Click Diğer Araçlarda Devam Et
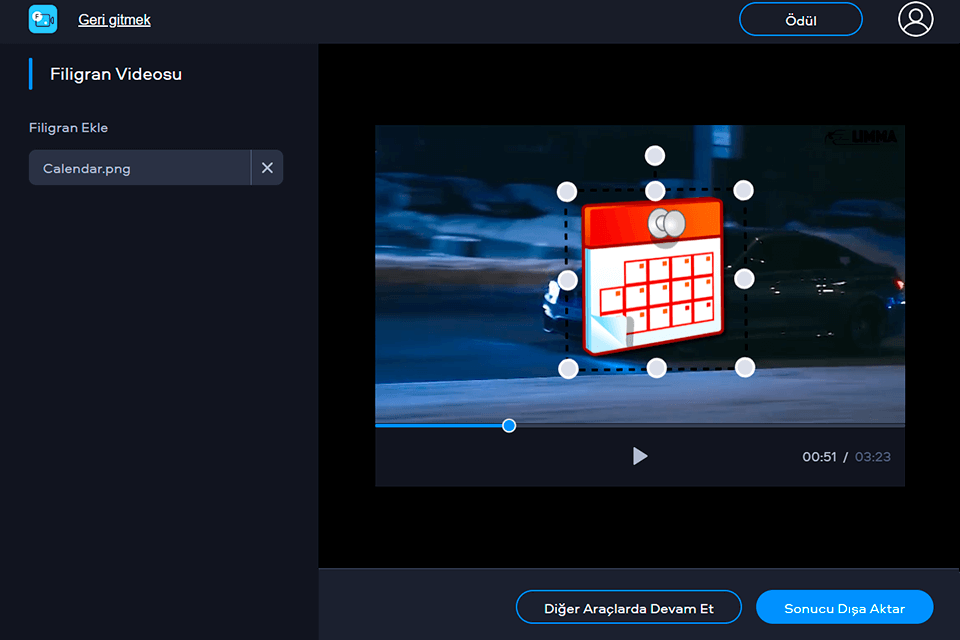 (628, 607)
